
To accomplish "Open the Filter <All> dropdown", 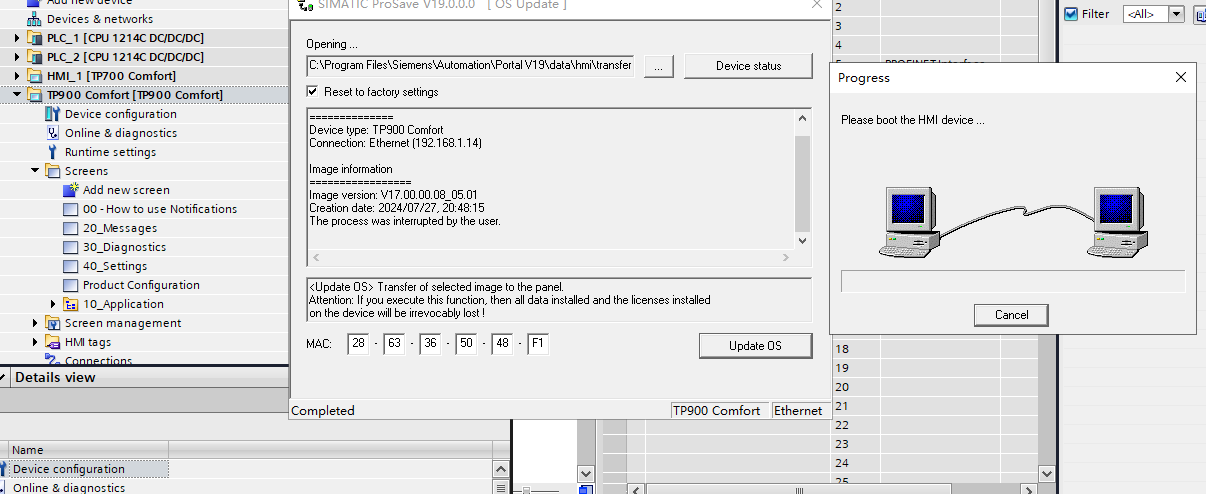I will click(x=1176, y=14).
